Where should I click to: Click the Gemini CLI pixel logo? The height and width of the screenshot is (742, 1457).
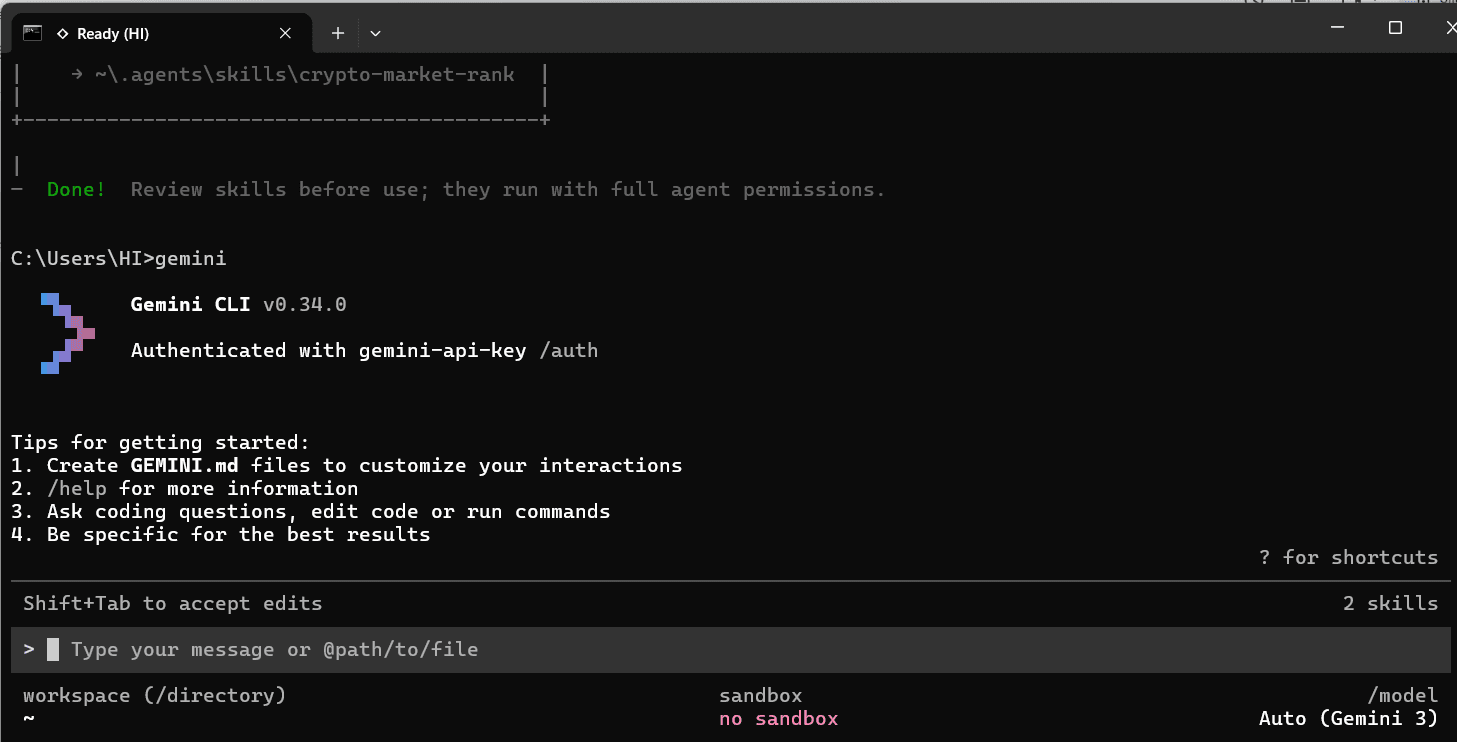pos(67,333)
